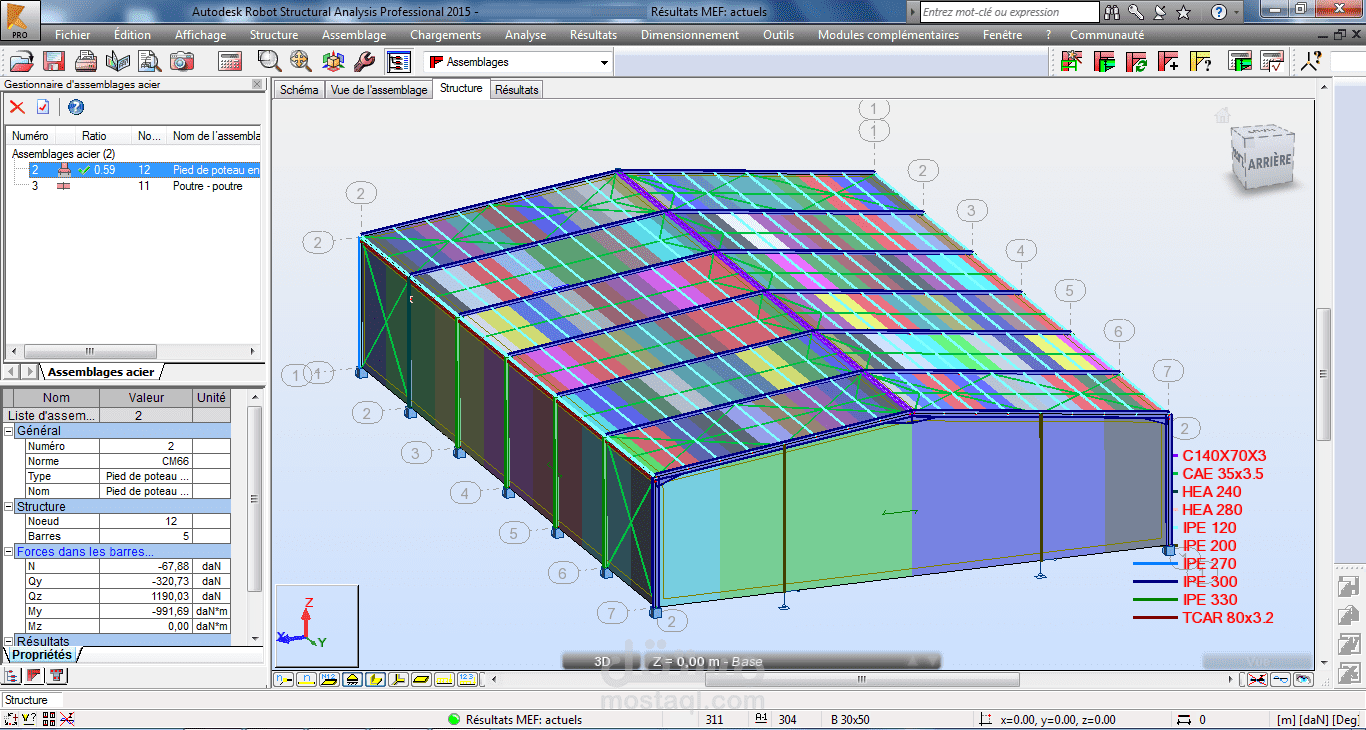
Task: Add a connection using the plus icon
Action: [1168, 62]
